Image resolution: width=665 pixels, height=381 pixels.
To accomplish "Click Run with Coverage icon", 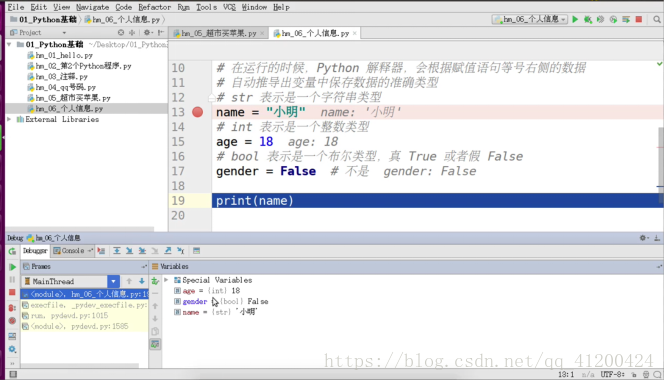I will point(600,19).
